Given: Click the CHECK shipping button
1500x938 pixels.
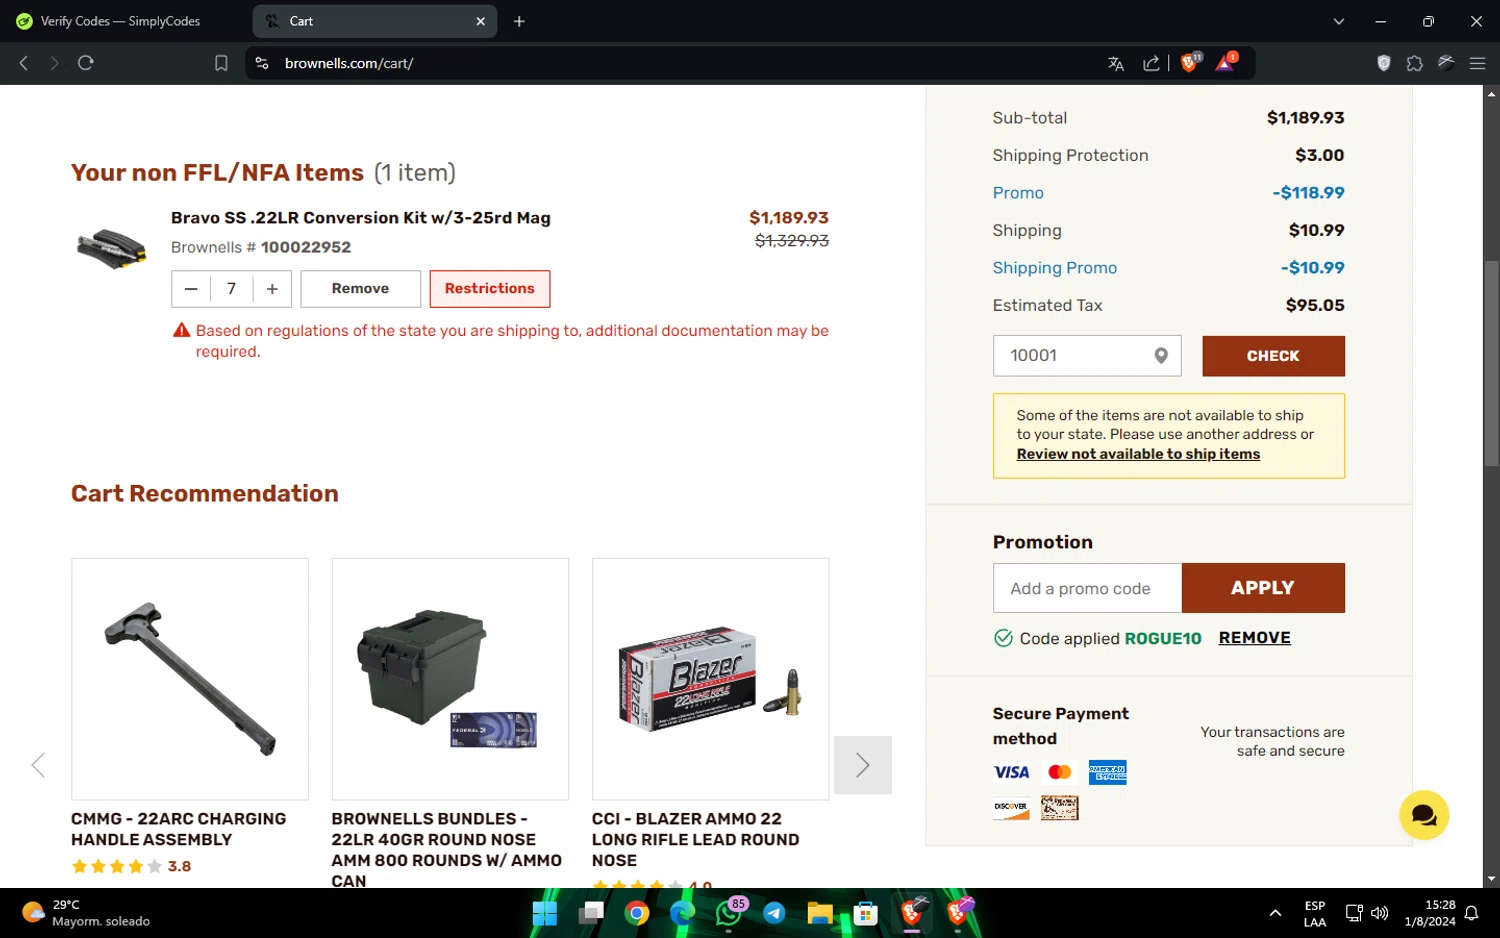Looking at the screenshot, I should click(x=1273, y=356).
